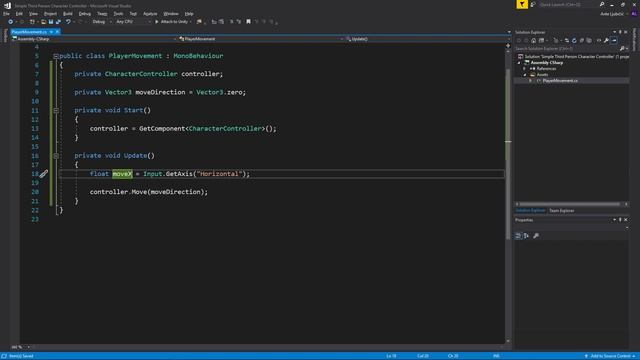Click the Show All Files icon in Solution Explorer

[589, 40]
